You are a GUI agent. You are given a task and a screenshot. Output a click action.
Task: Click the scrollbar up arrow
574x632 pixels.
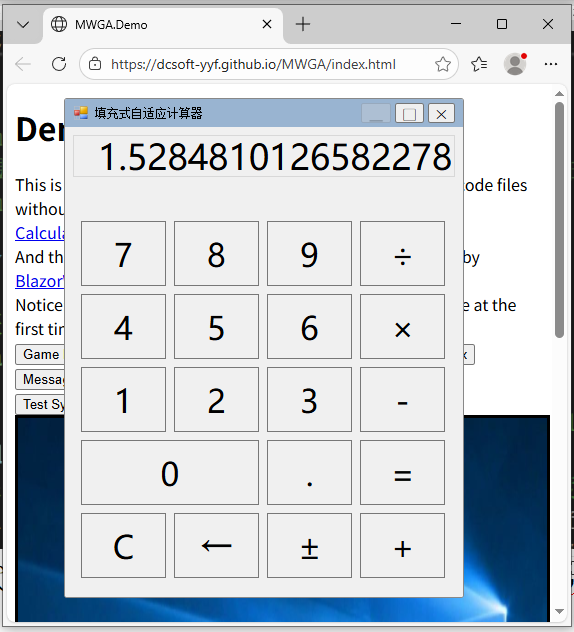click(x=559, y=94)
